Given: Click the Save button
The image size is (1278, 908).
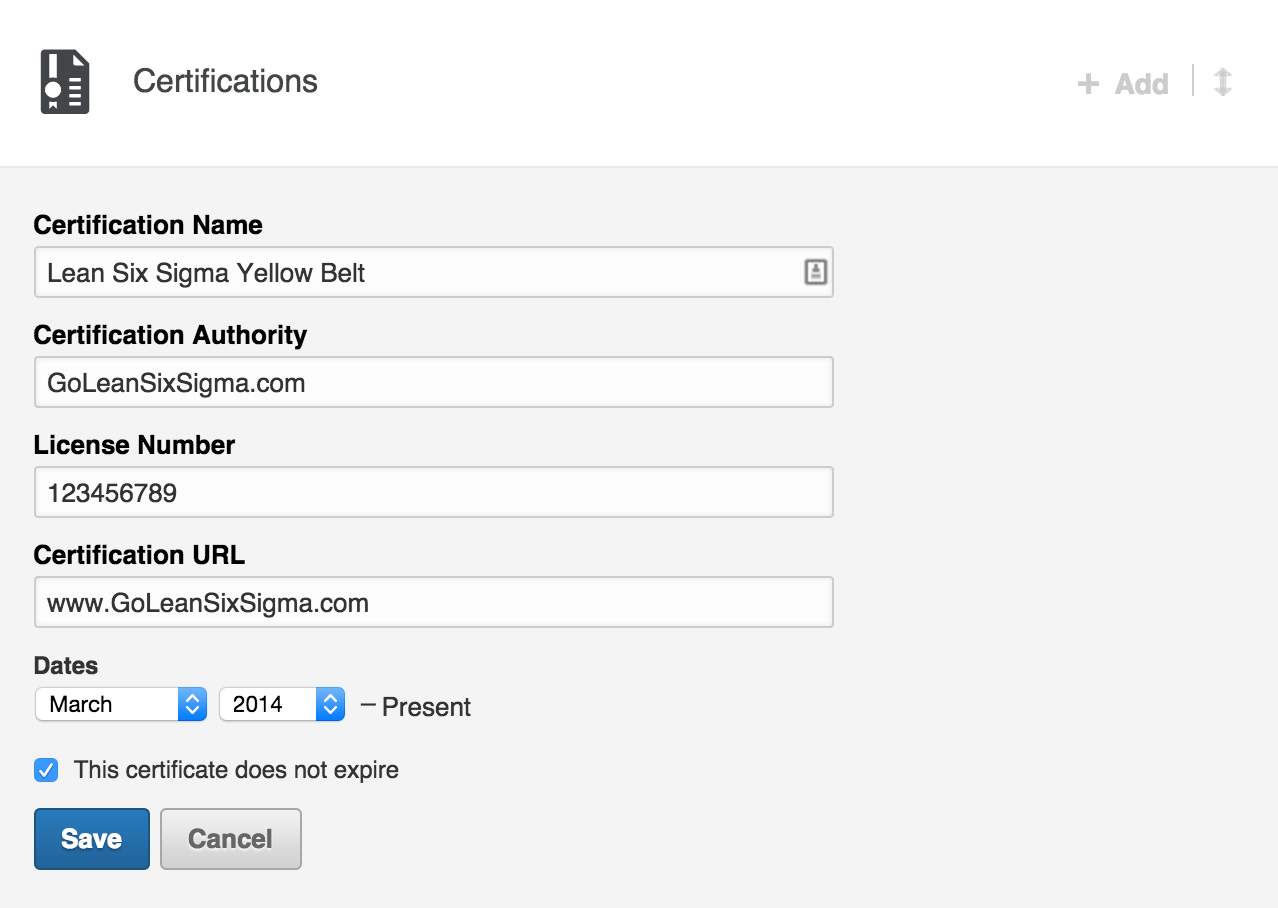Looking at the screenshot, I should (x=92, y=839).
